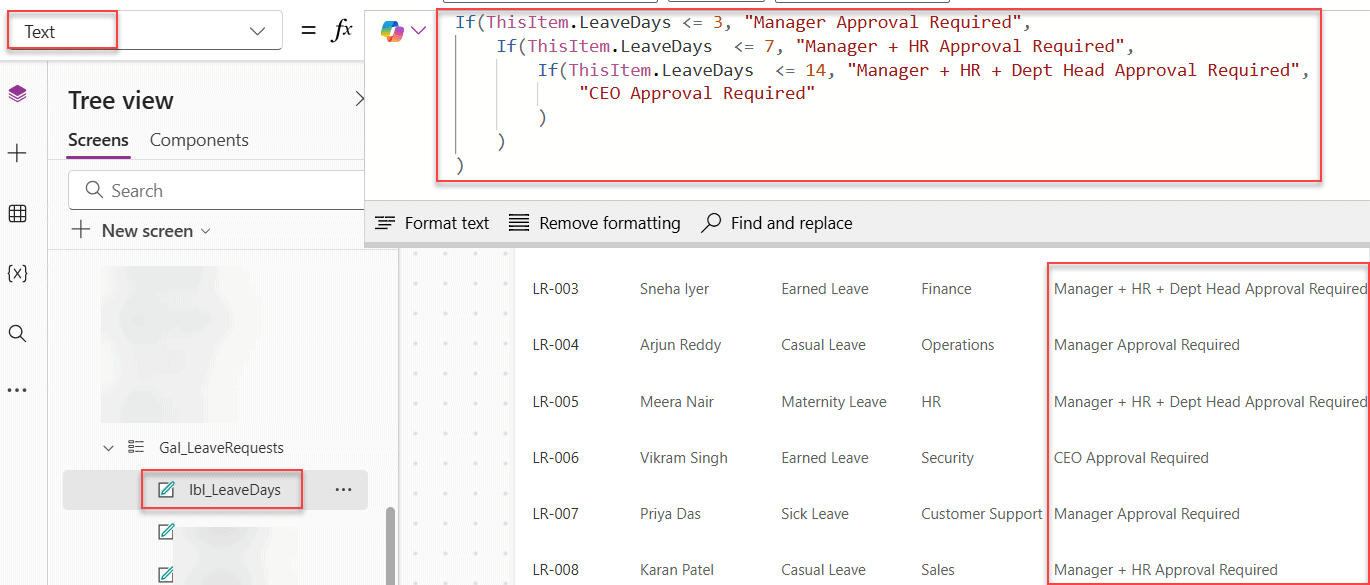Open more options for lbl_LeaveDays
1370x585 pixels.
pyautogui.click(x=343, y=490)
